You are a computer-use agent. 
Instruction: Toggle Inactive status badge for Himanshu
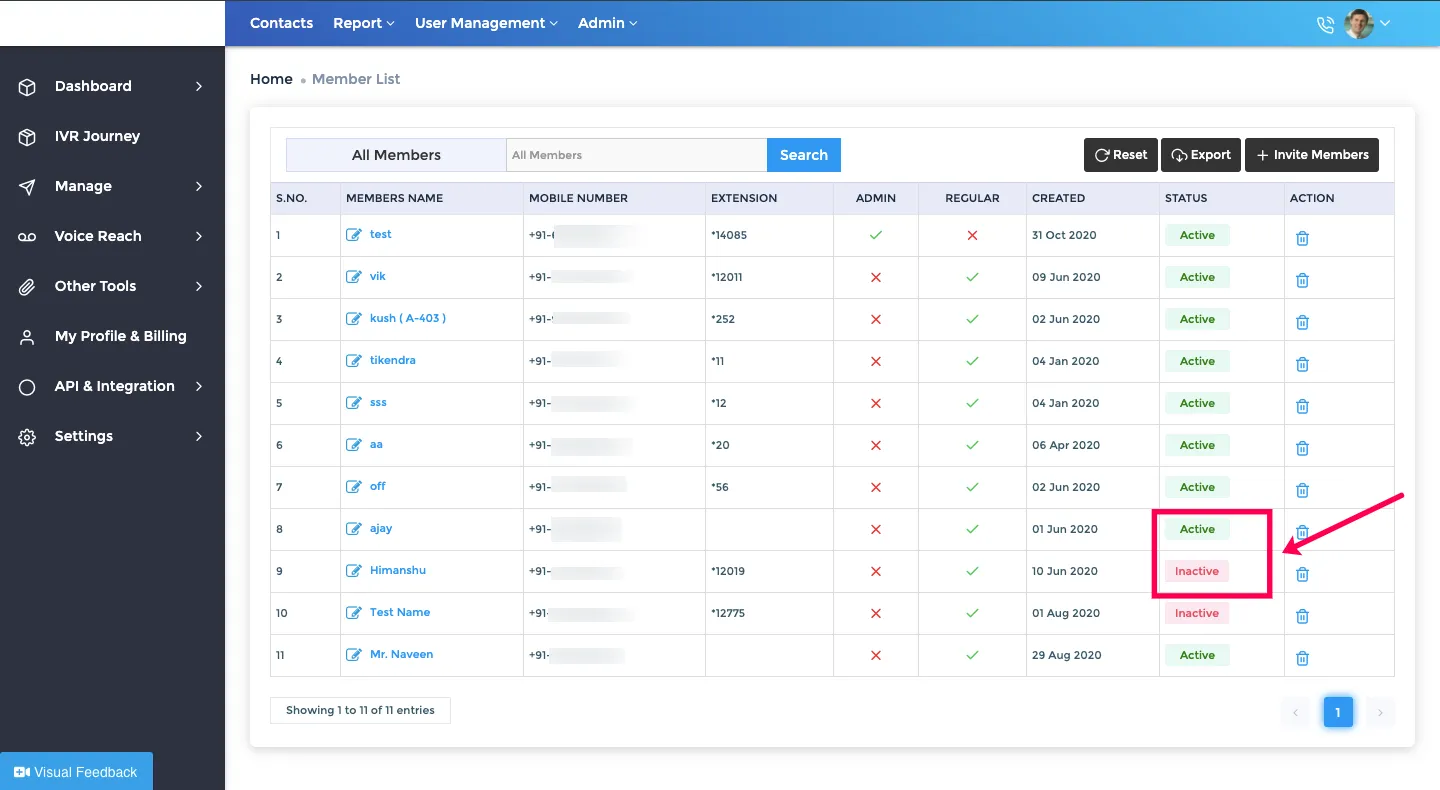click(x=1197, y=571)
